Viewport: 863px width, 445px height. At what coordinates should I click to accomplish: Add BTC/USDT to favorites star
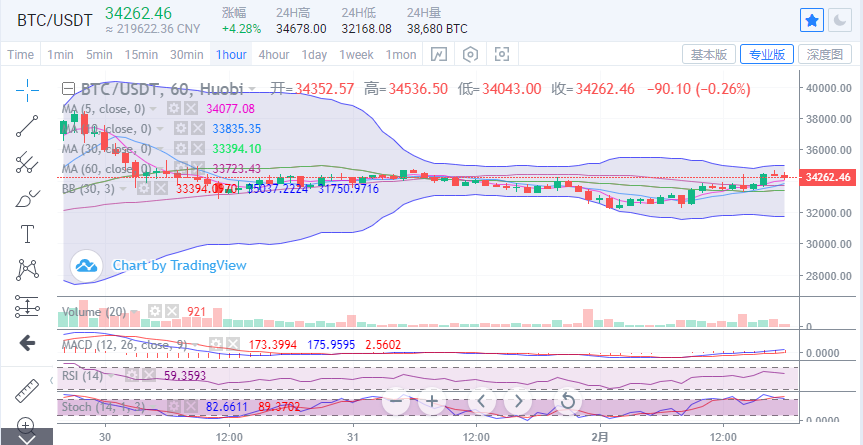[x=811, y=21]
